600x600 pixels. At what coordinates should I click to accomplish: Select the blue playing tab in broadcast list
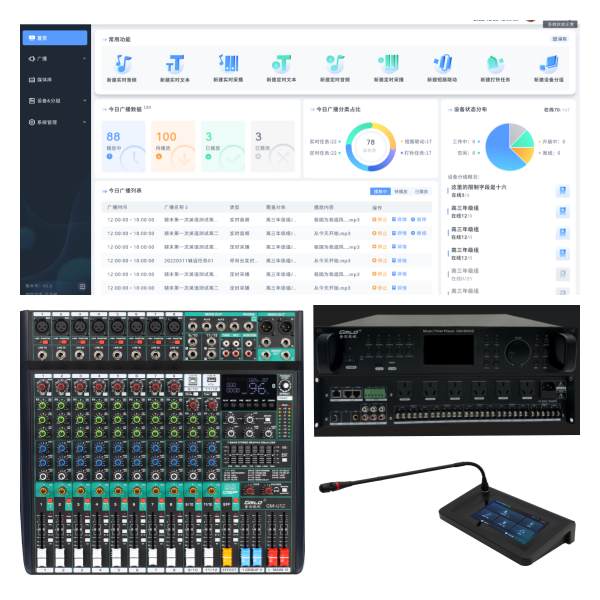click(x=380, y=191)
